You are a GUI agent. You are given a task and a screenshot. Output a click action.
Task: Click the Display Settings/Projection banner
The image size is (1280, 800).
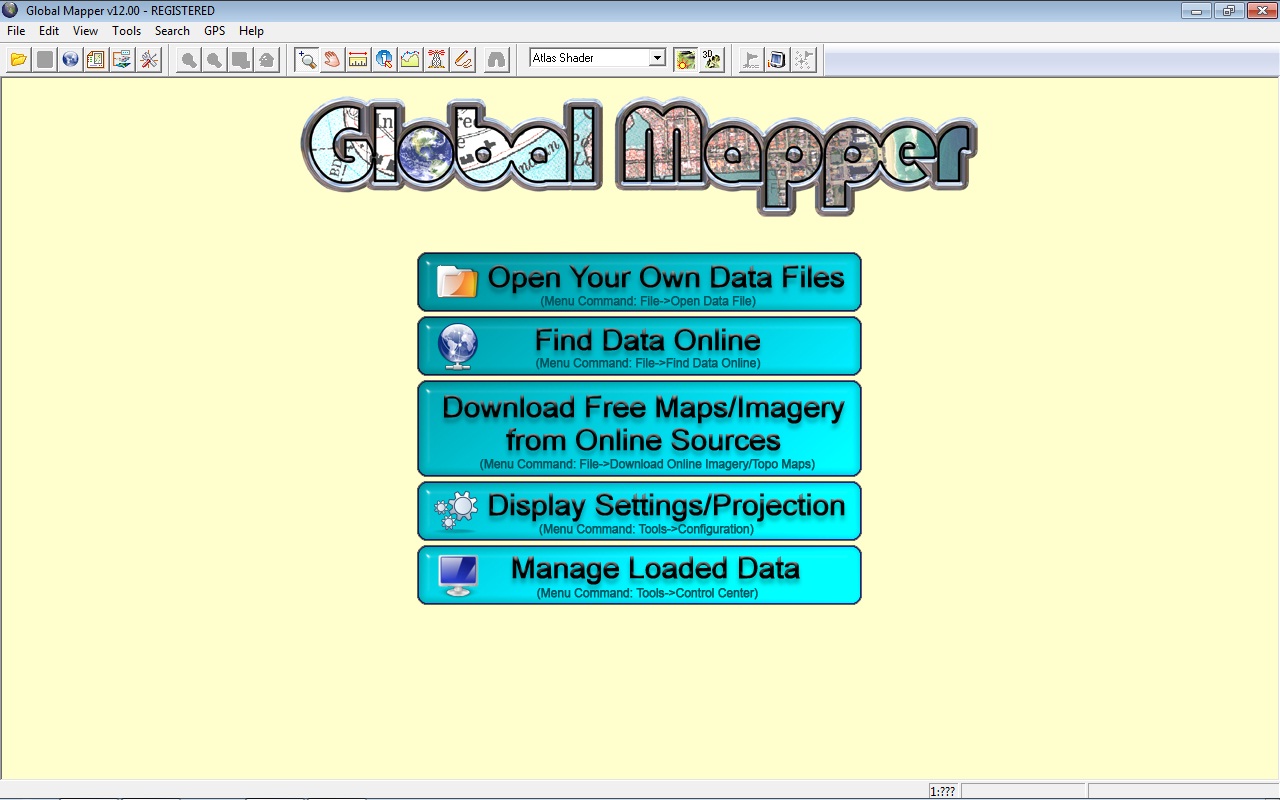(639, 511)
